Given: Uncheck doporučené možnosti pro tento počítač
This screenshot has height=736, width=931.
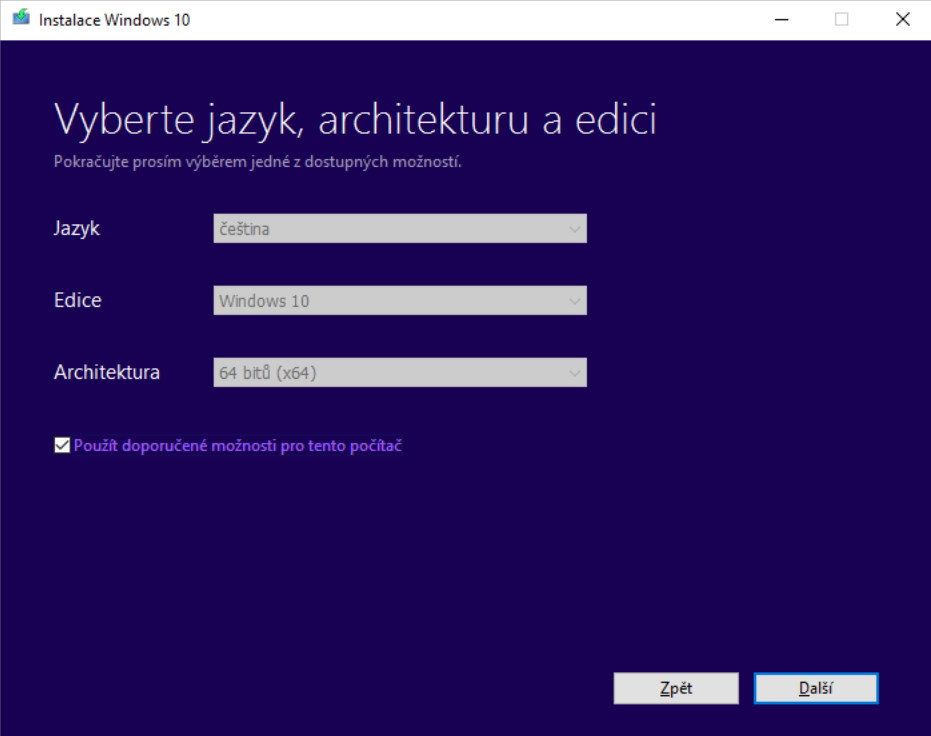Looking at the screenshot, I should pyautogui.click(x=62, y=444).
